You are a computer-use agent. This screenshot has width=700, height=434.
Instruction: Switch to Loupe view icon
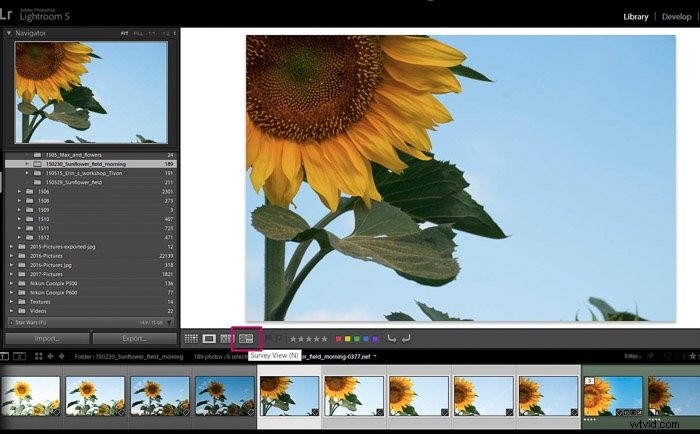(x=209, y=339)
